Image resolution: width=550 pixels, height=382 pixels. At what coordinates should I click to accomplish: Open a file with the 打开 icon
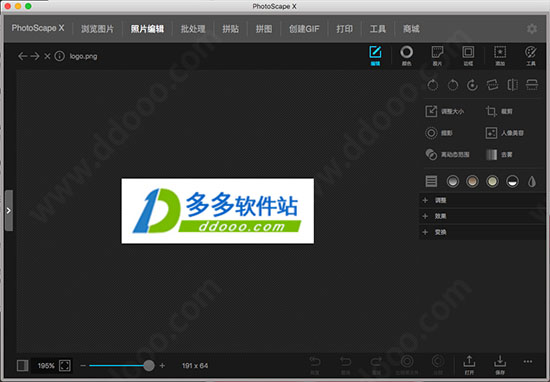point(469,365)
